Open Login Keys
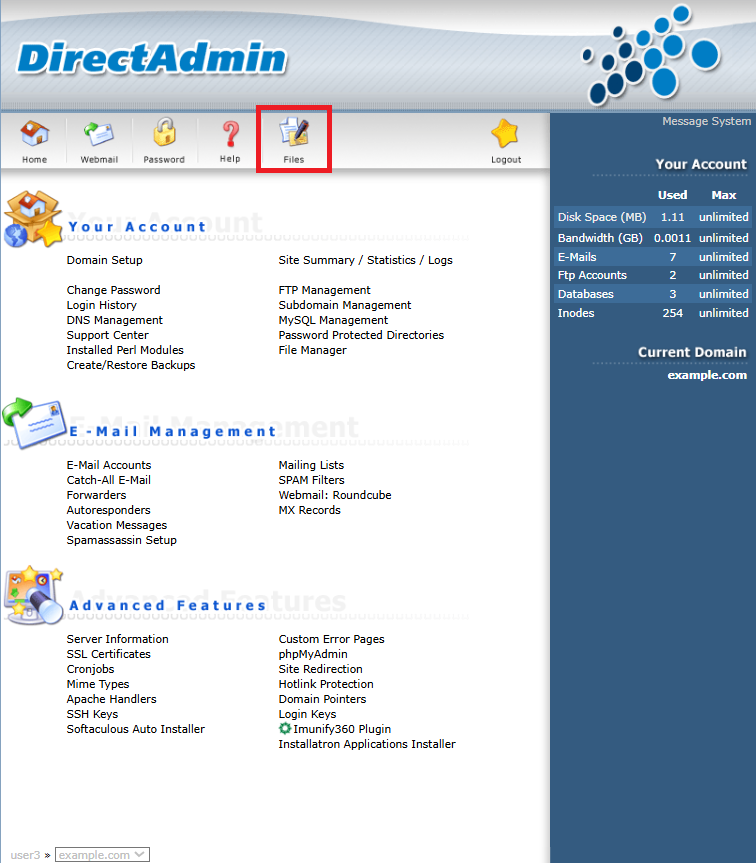The height and width of the screenshot is (863, 756). coord(308,714)
